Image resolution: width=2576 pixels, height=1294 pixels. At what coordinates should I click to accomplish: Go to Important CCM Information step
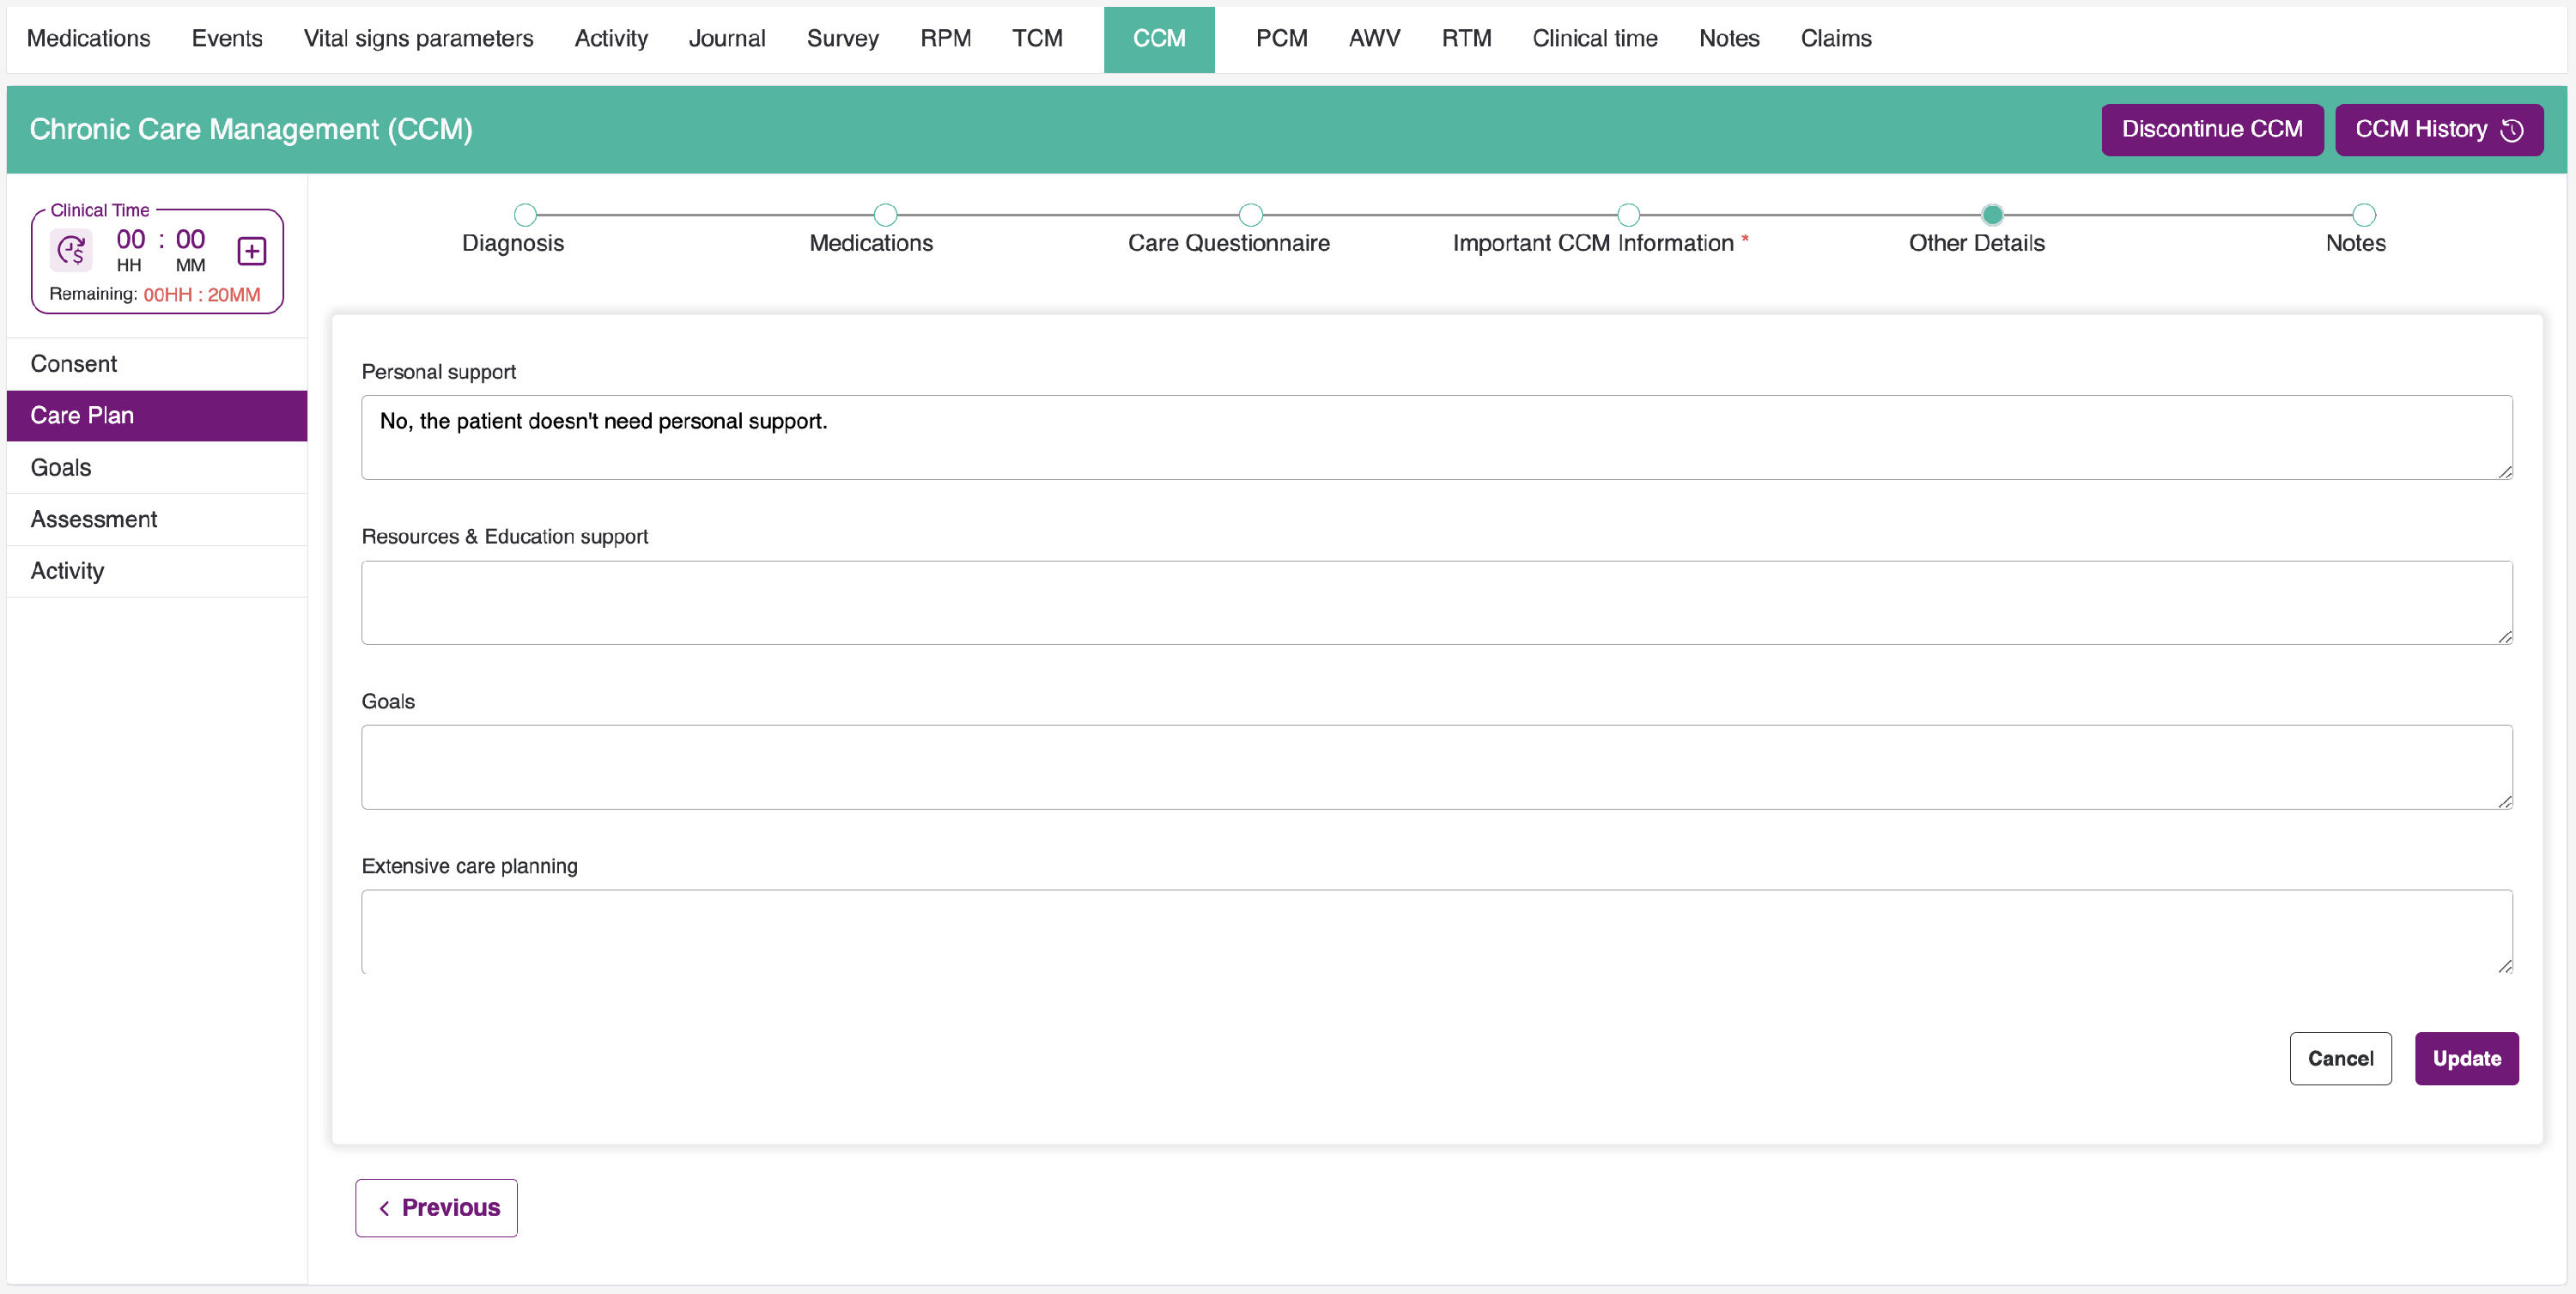(x=1628, y=215)
